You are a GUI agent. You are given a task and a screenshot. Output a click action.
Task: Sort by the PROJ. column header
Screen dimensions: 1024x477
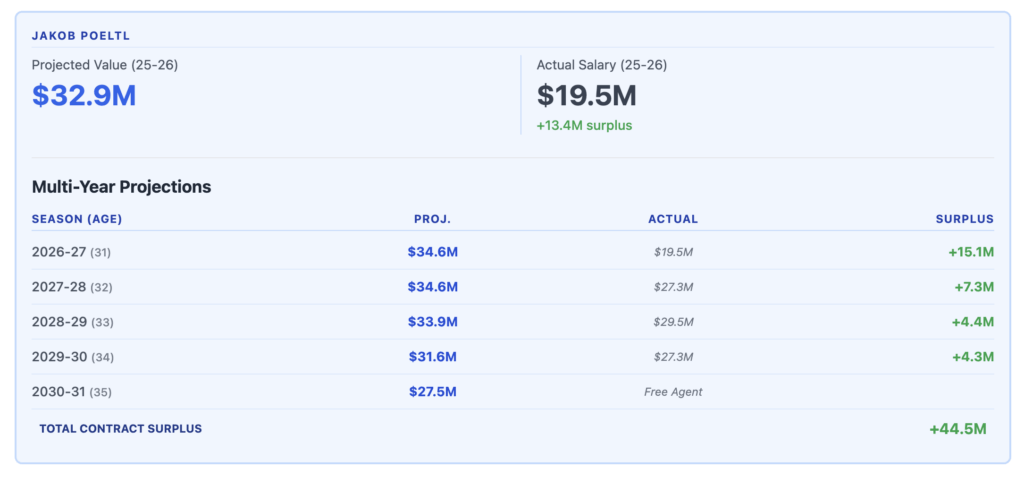click(432, 219)
